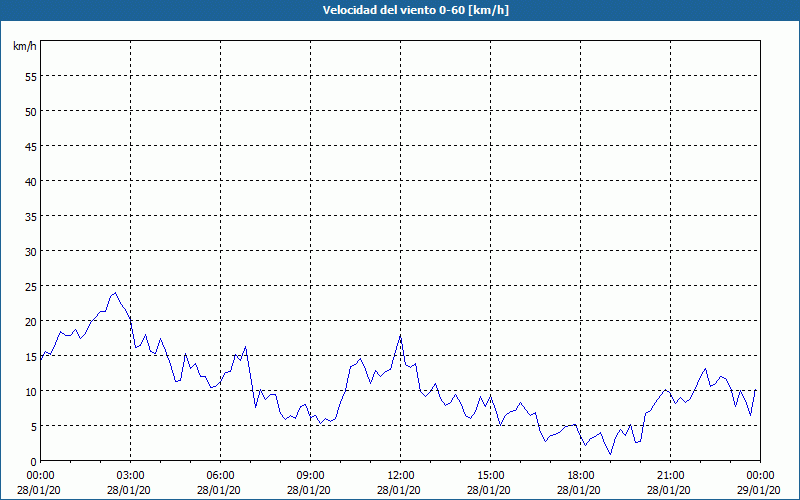
Task: Click the 12:00 time label on x-axis
Action: [401, 476]
